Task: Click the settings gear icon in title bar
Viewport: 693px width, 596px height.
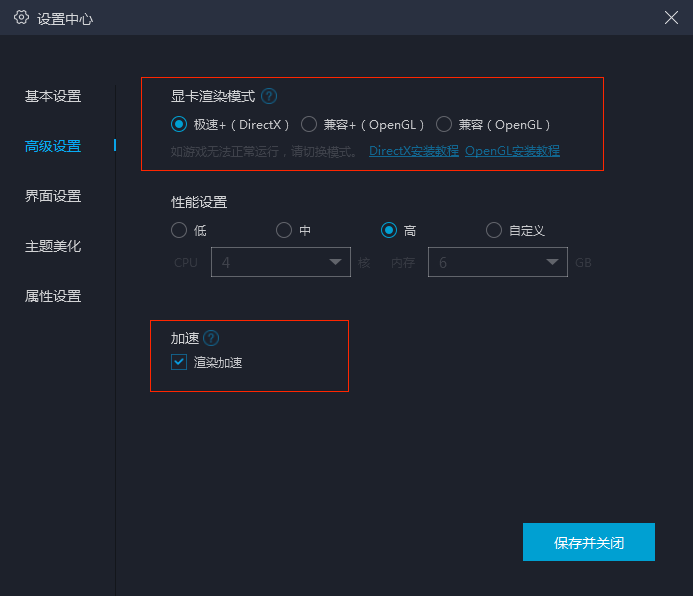Action: (21, 17)
